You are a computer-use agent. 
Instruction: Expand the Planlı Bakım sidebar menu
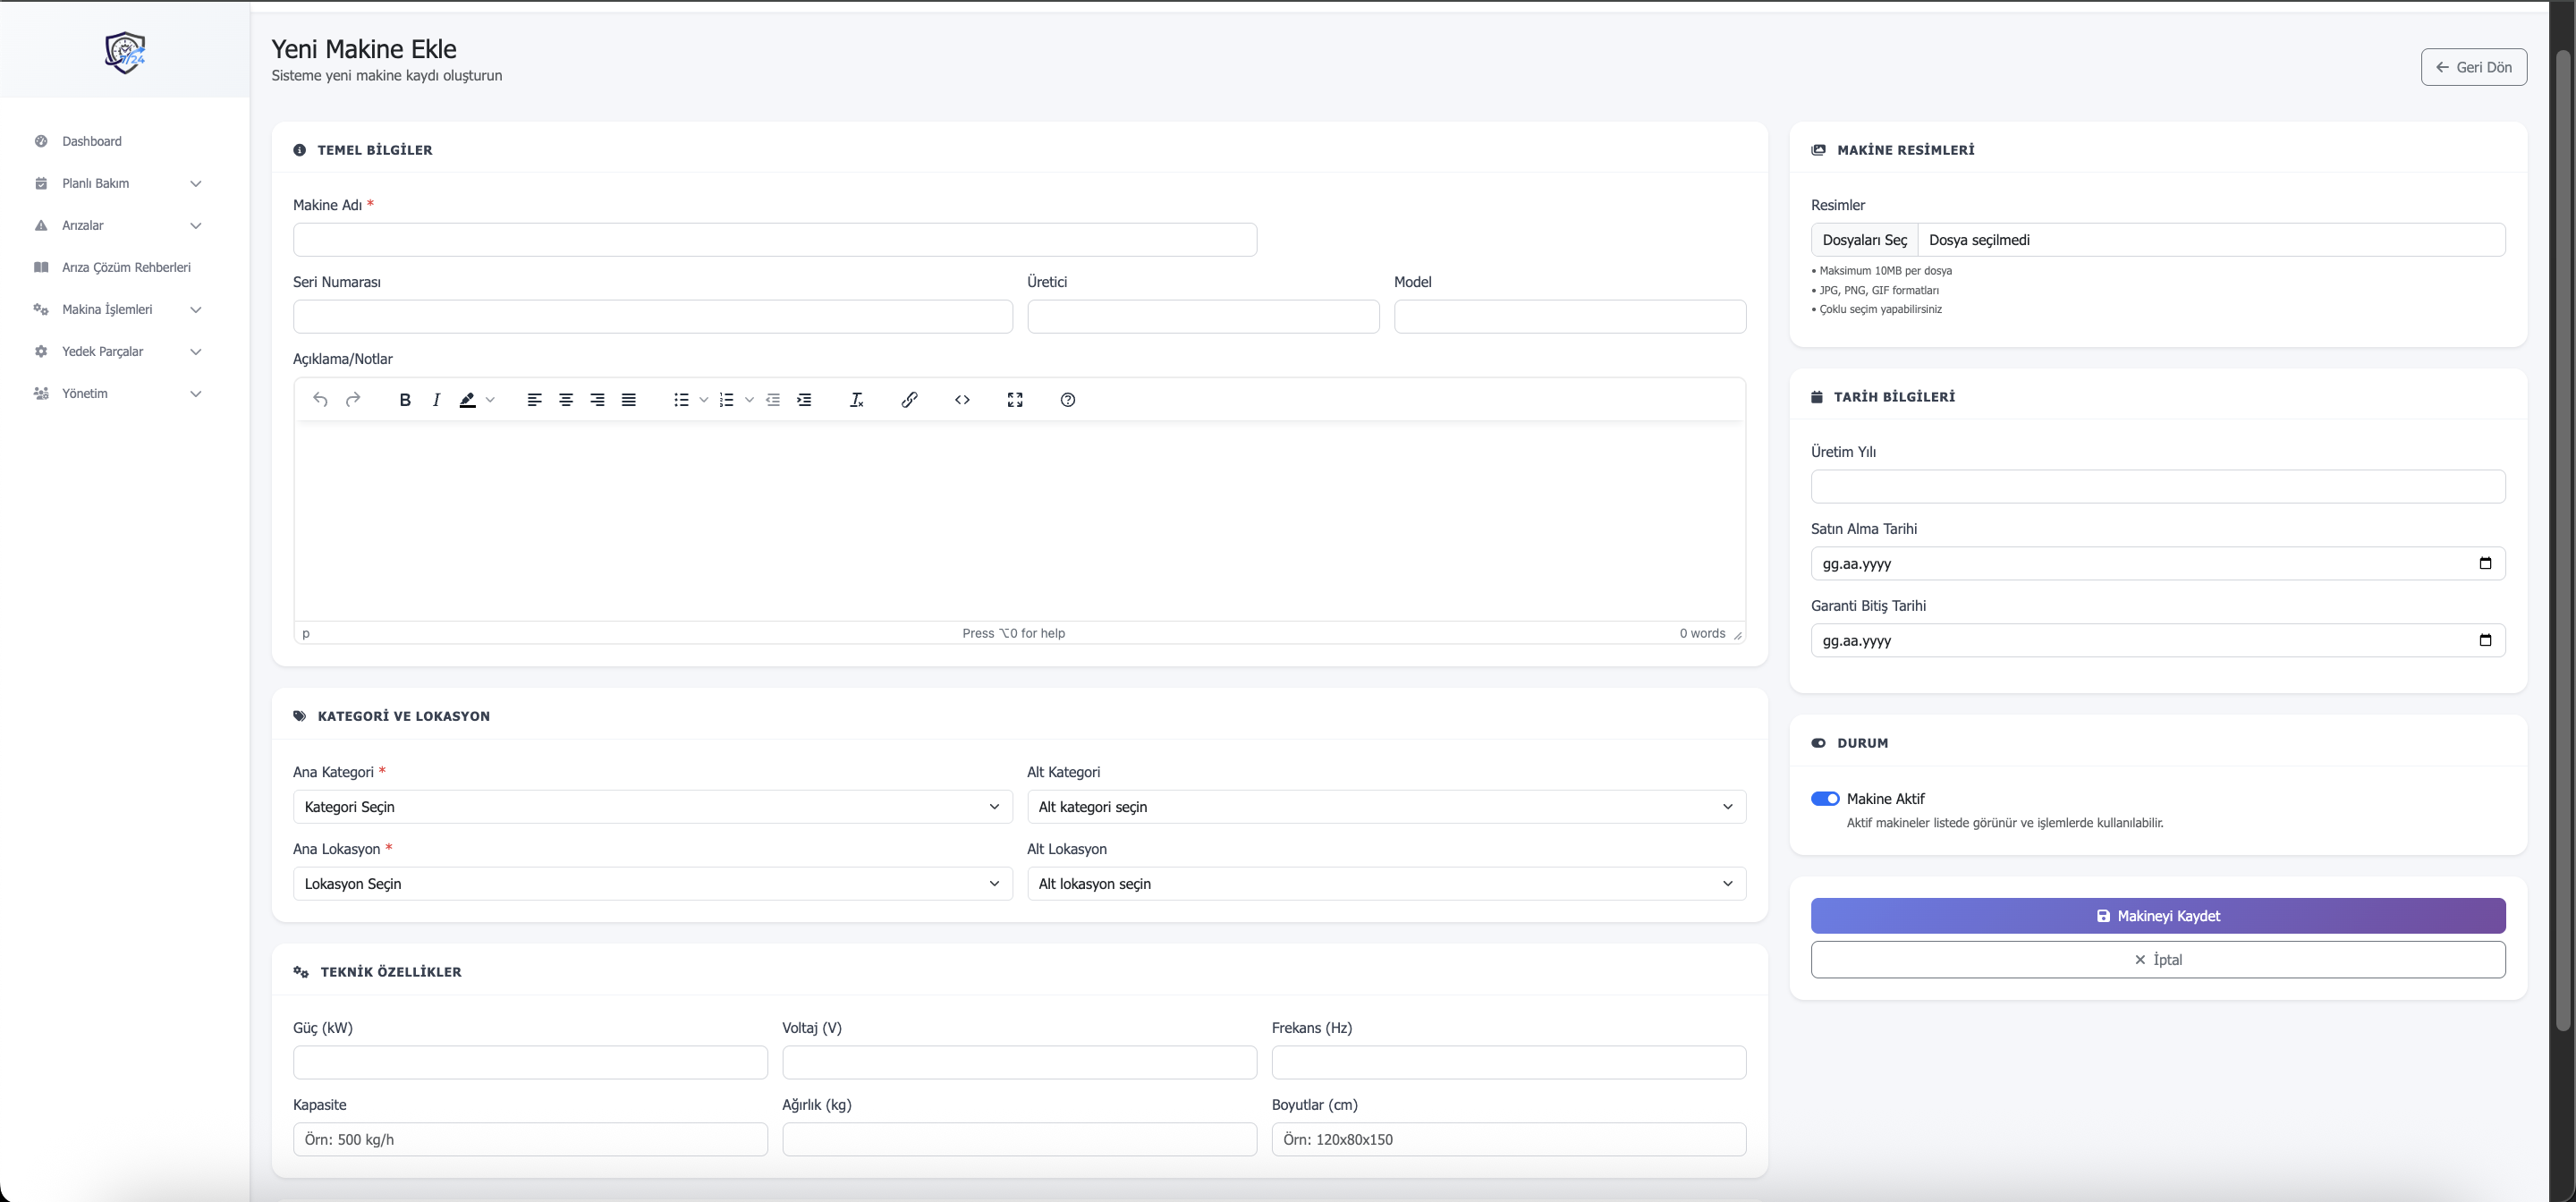[118, 183]
